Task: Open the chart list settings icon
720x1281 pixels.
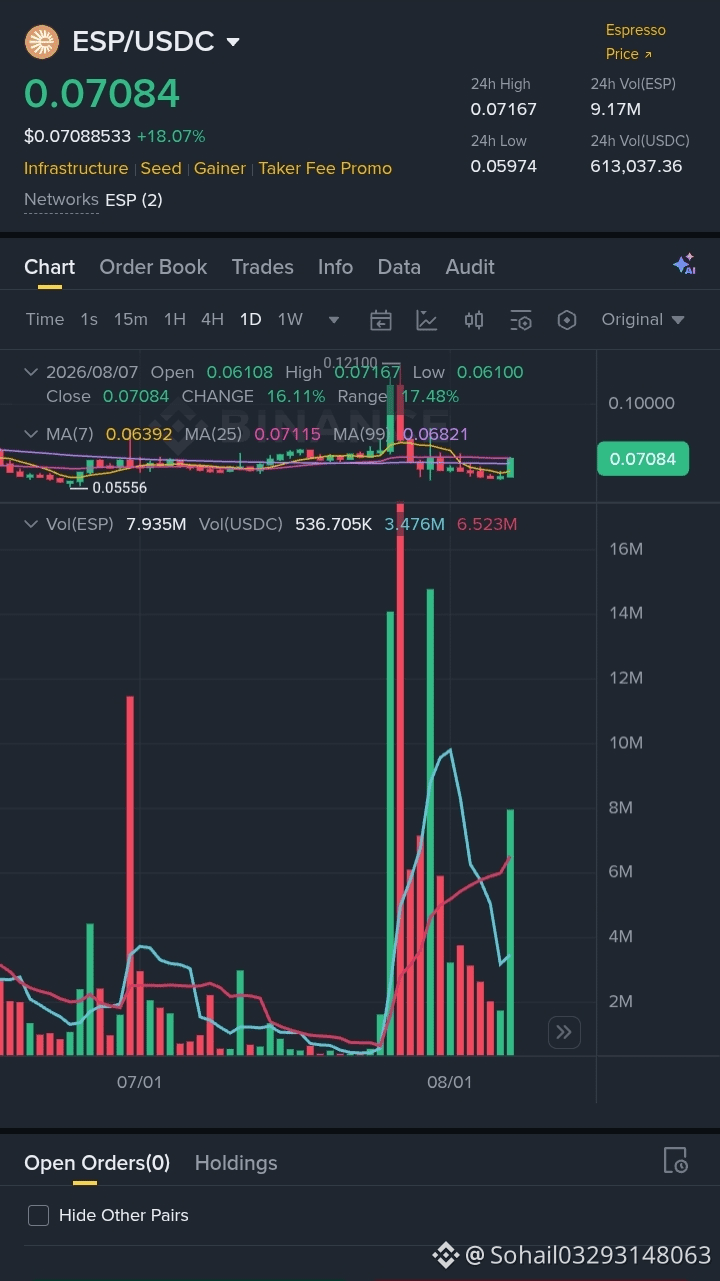Action: 520,320
